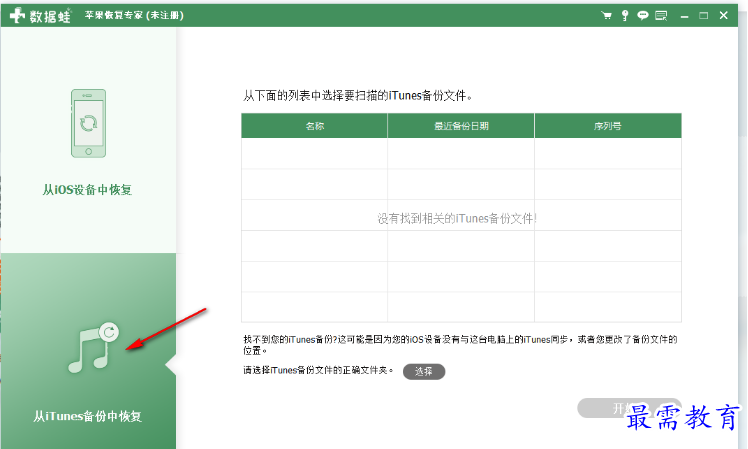Click the 数据蛙 logo cross icon
Viewport: 748px width, 449px height.
click(18, 15)
